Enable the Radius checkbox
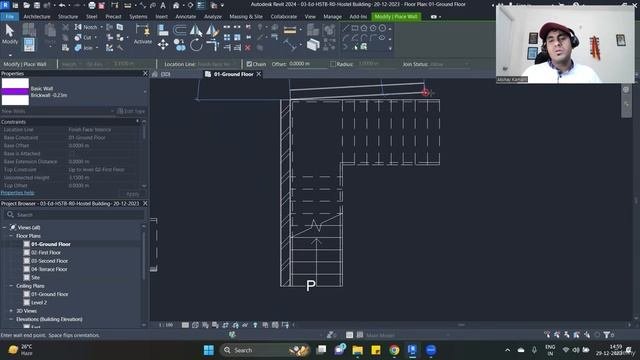Image resolution: width=640 pixels, height=360 pixels. coord(333,64)
